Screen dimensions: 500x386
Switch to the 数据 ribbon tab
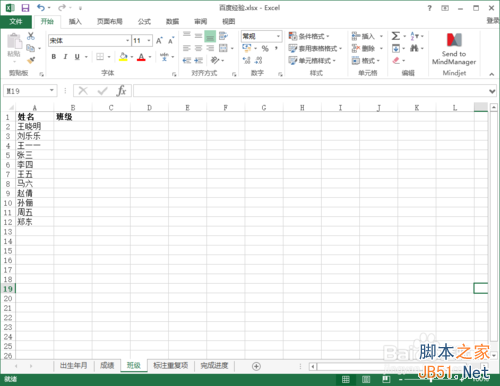[173, 22]
